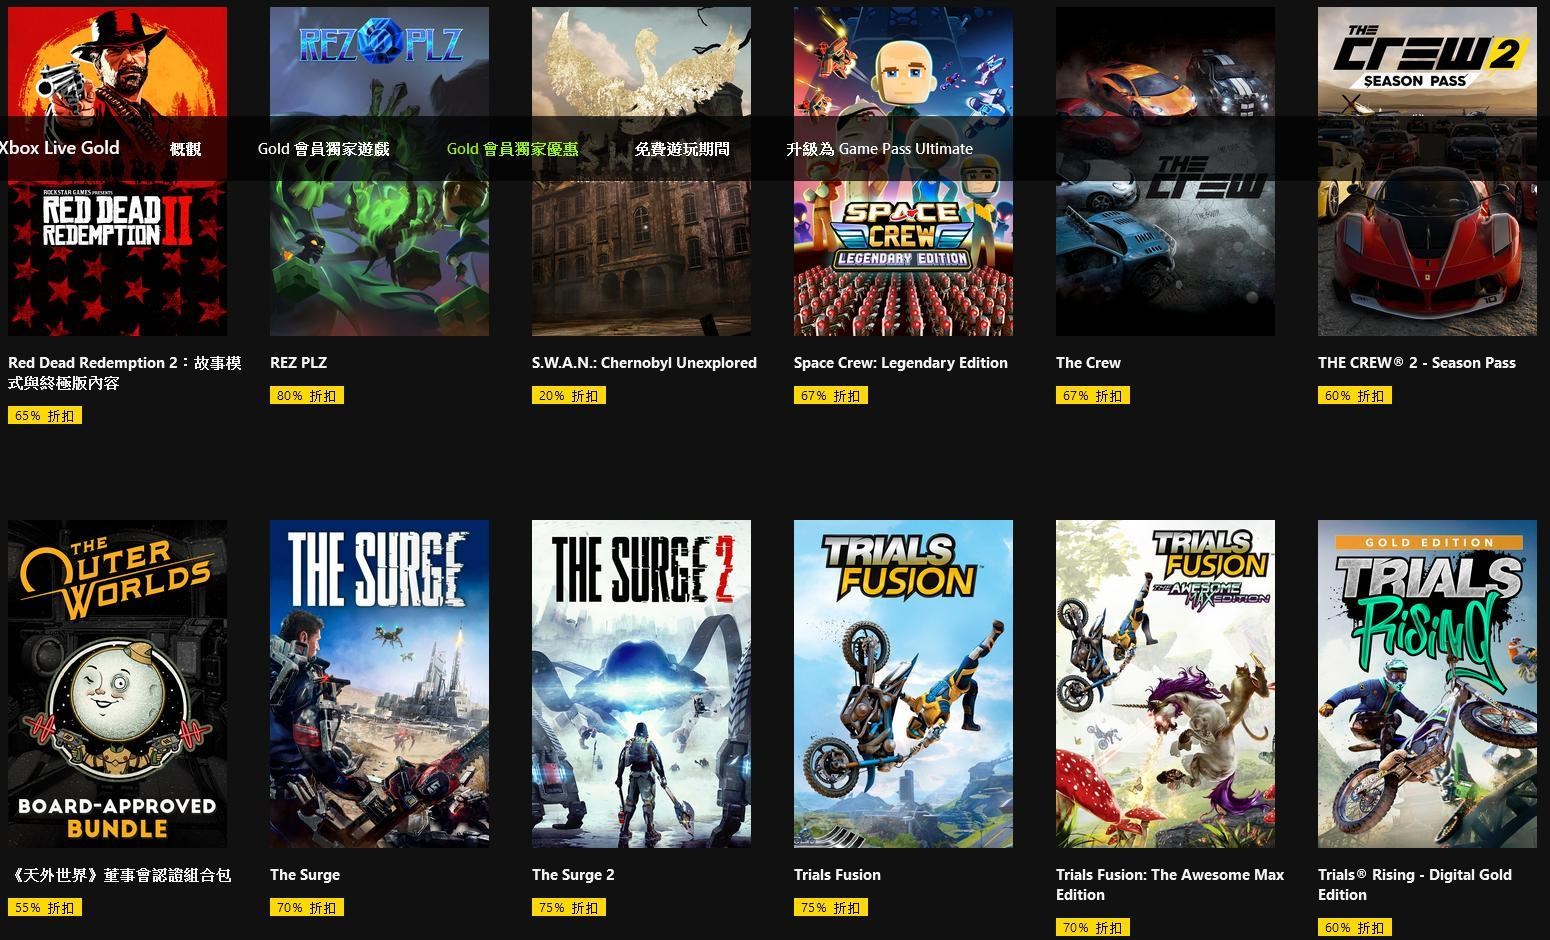Open the S.W.A.N.: Chernobyl Unexplored title link
The width and height of the screenshot is (1550, 940).
click(644, 363)
